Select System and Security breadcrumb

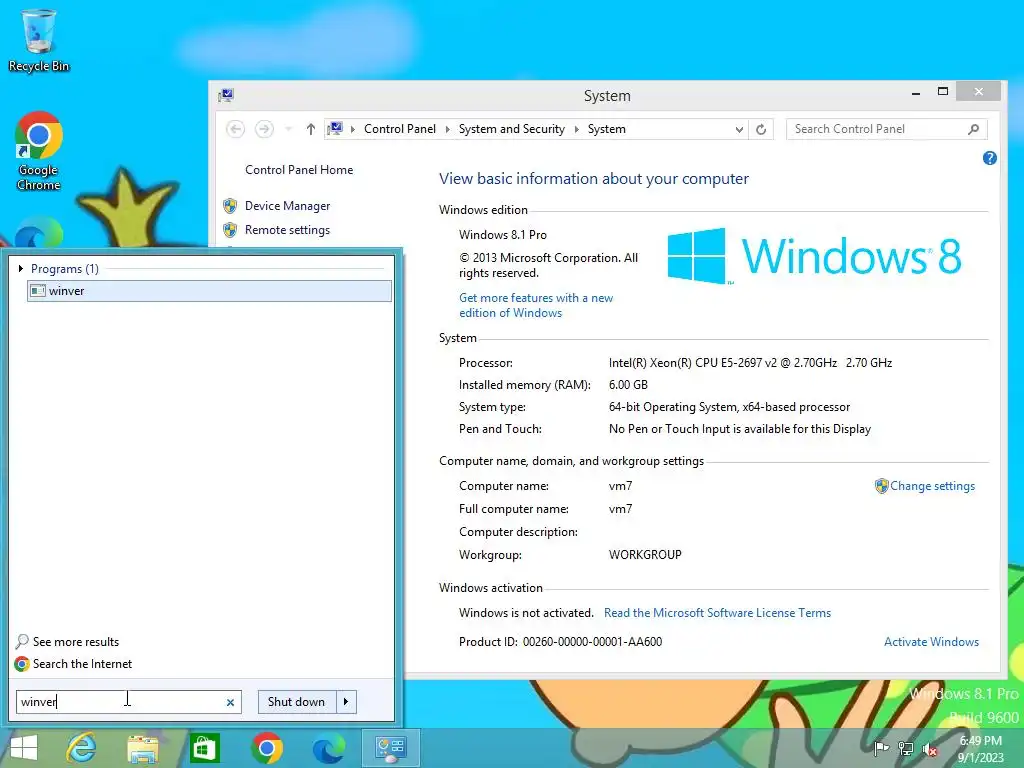pyautogui.click(x=511, y=129)
